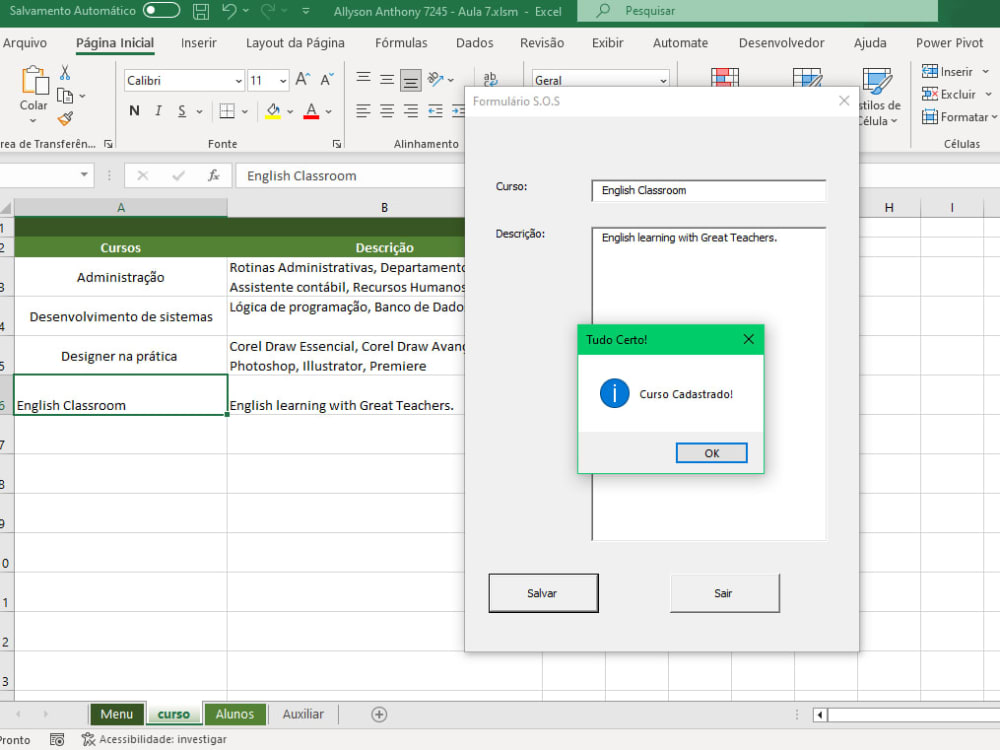Toggle the Salvamento Automático switch
Image resolution: width=1000 pixels, height=750 pixels.
tap(160, 11)
